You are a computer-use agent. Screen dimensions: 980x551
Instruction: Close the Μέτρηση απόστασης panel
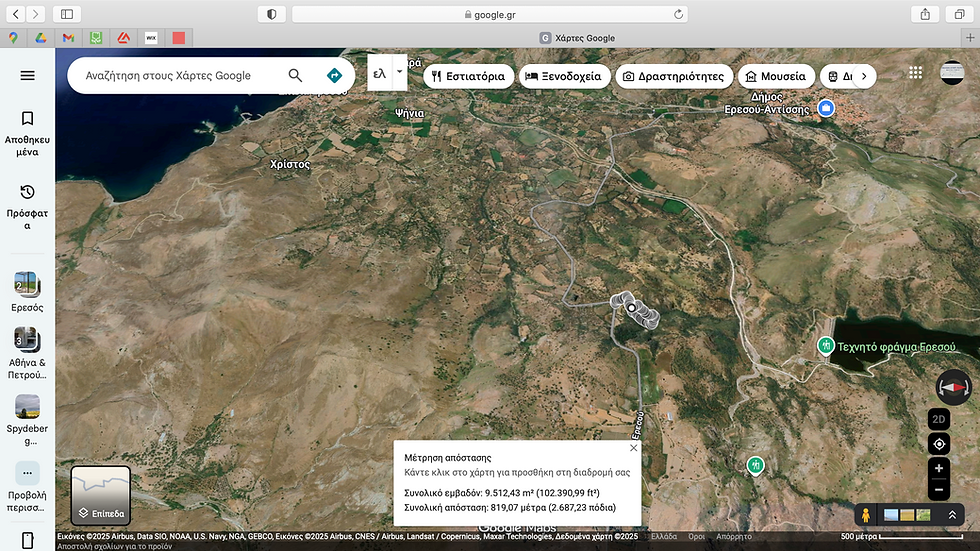point(633,448)
